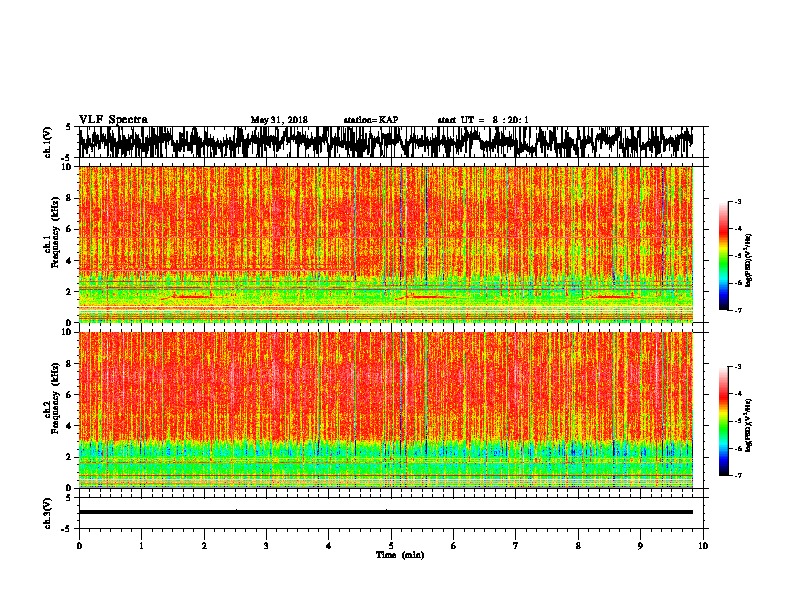Click the 'ch.1(V)' waveform axis label
The image size is (792, 612).
[x=48, y=142]
